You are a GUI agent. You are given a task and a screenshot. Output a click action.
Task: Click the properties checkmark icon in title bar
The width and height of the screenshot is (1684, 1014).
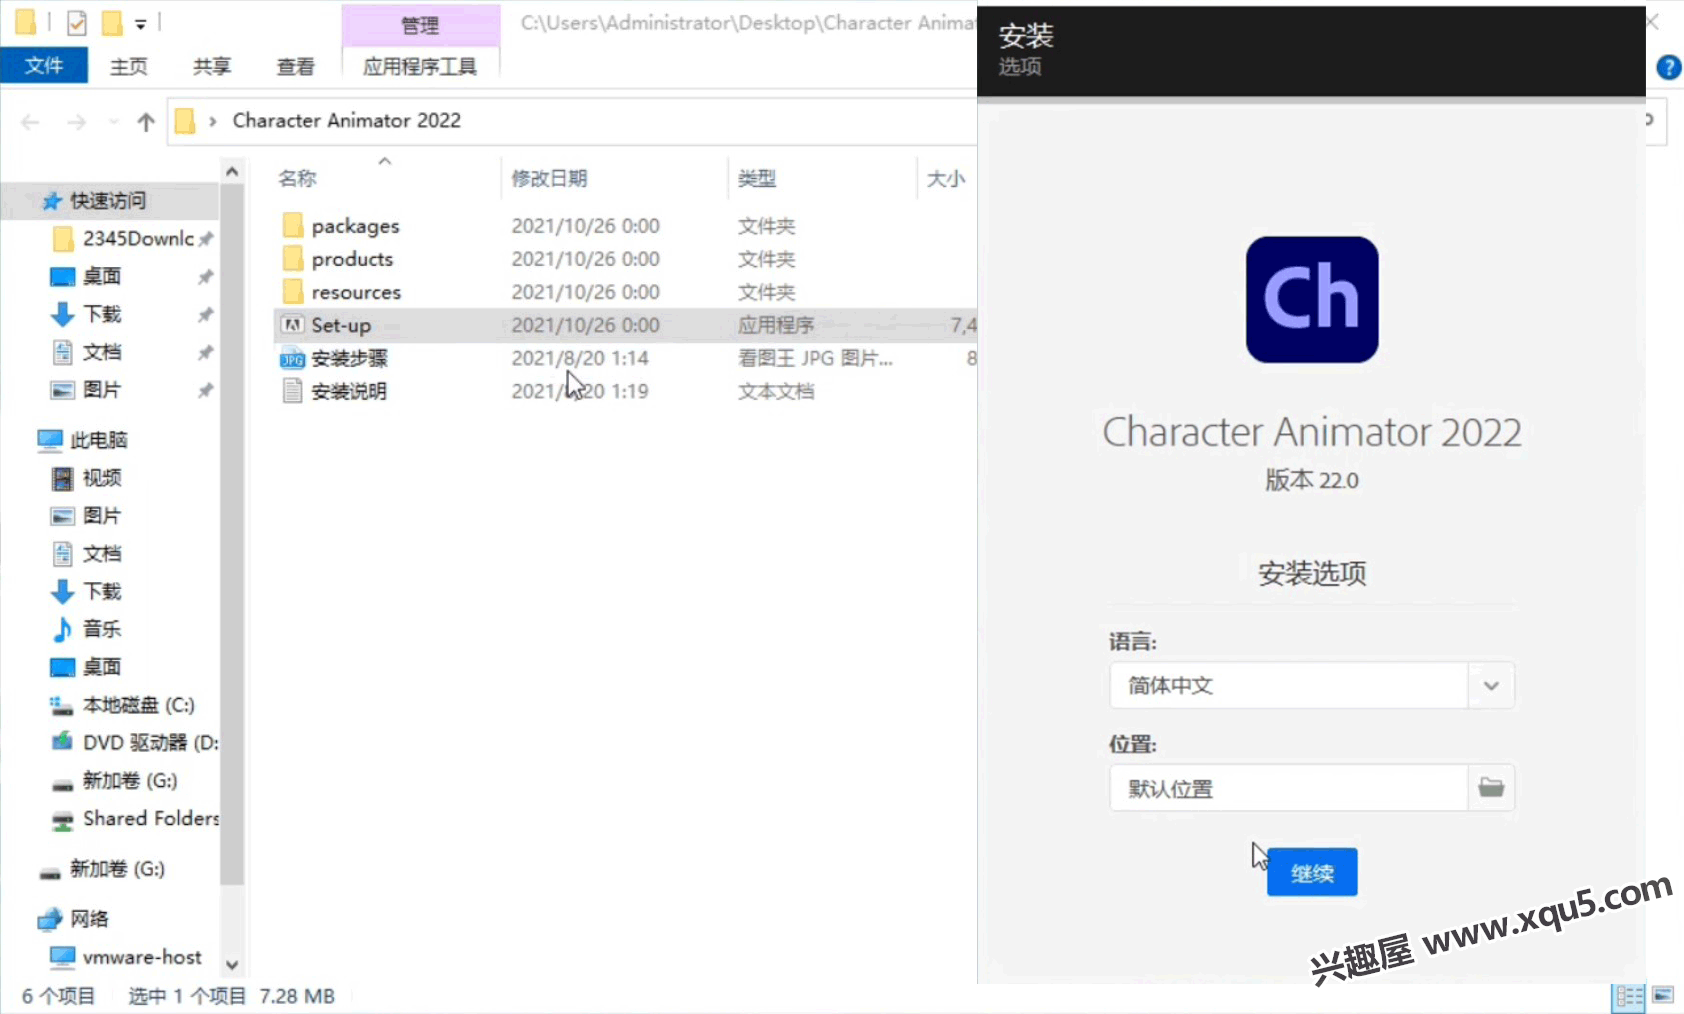pos(77,22)
